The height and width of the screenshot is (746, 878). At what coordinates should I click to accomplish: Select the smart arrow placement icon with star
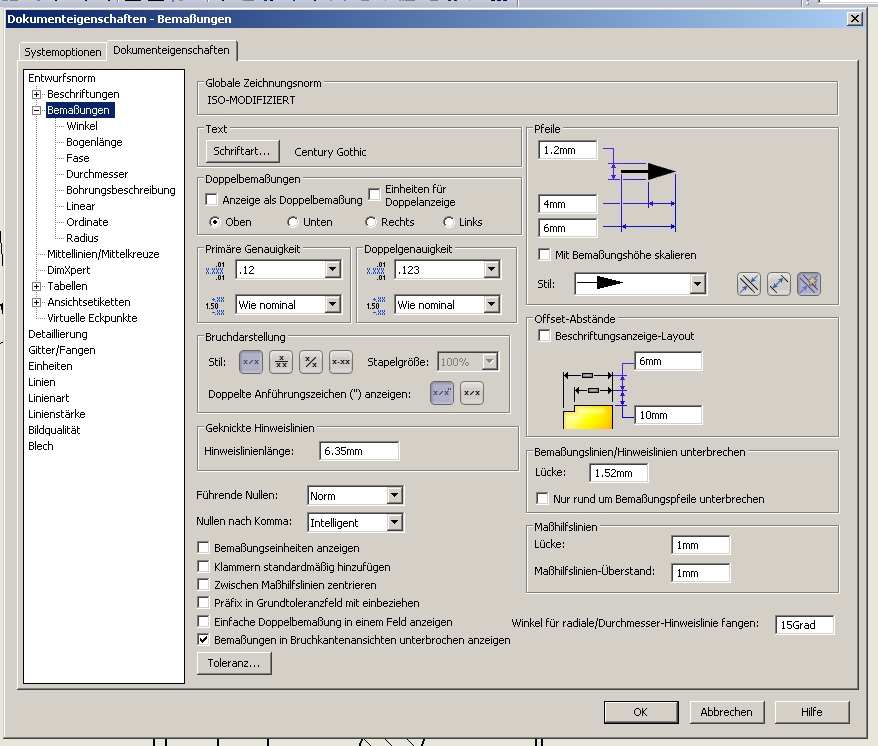click(809, 284)
